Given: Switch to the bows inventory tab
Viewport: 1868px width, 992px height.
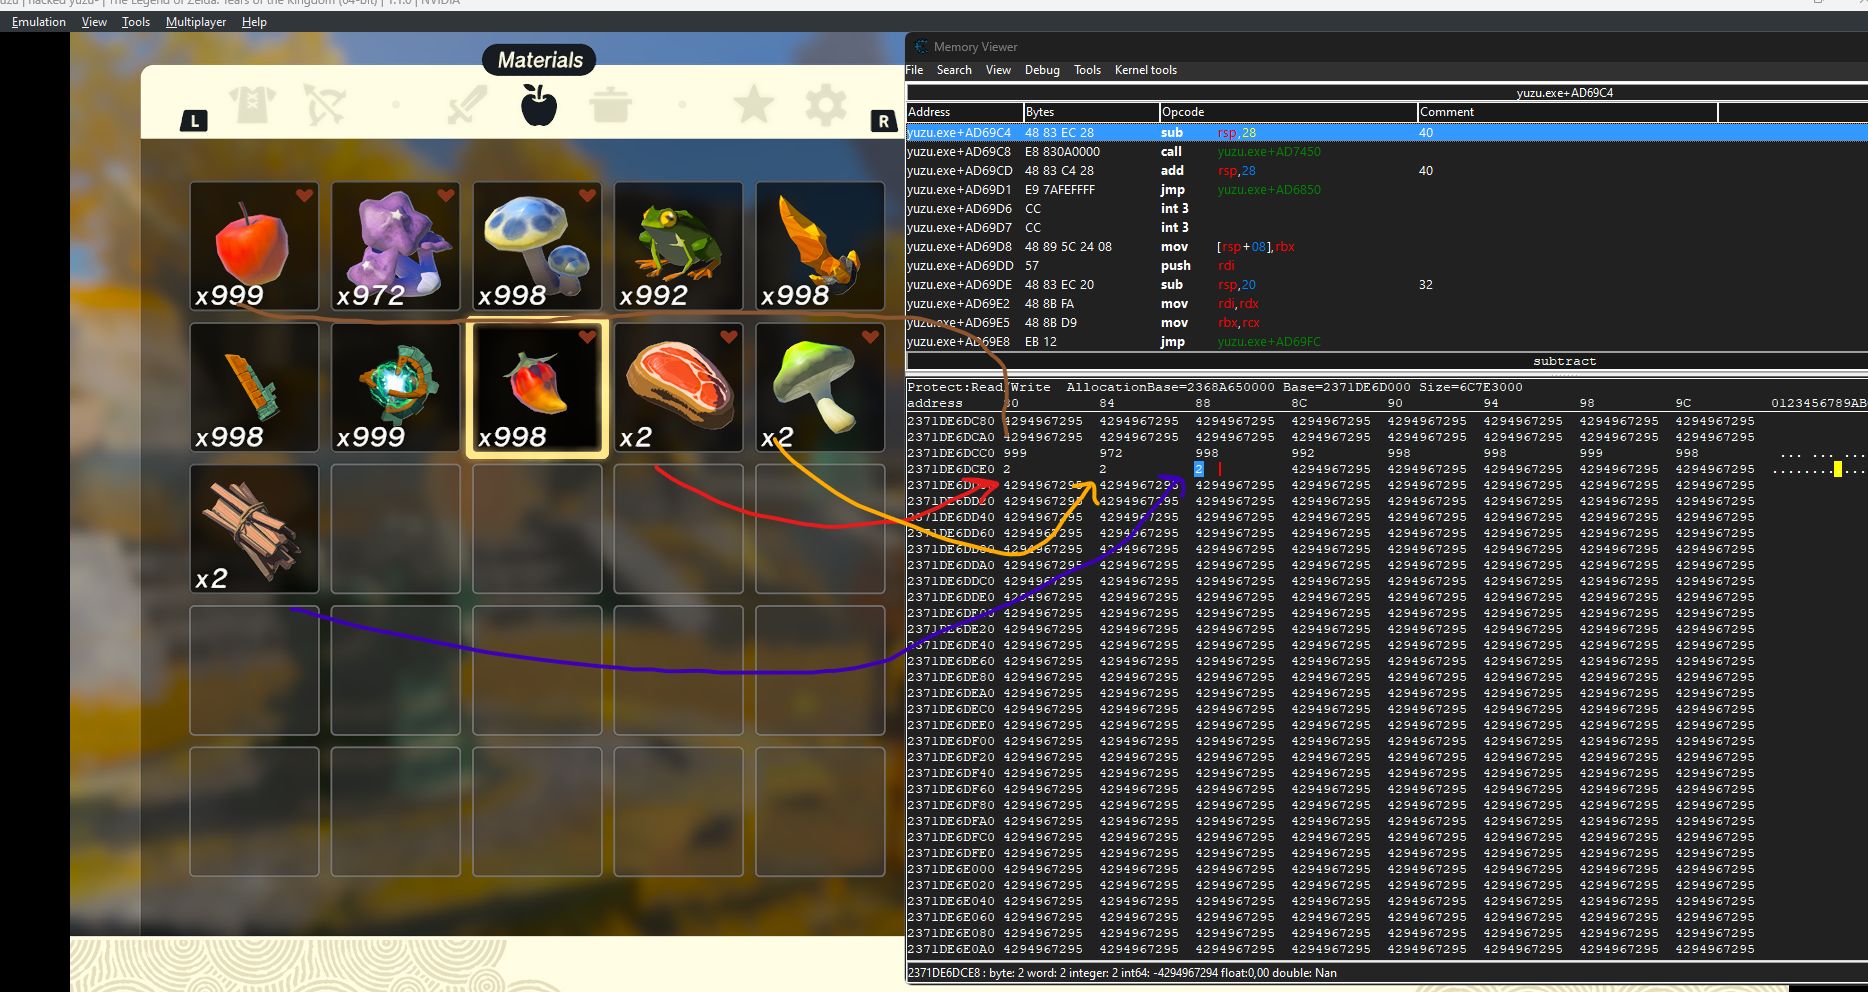Looking at the screenshot, I should 325,104.
